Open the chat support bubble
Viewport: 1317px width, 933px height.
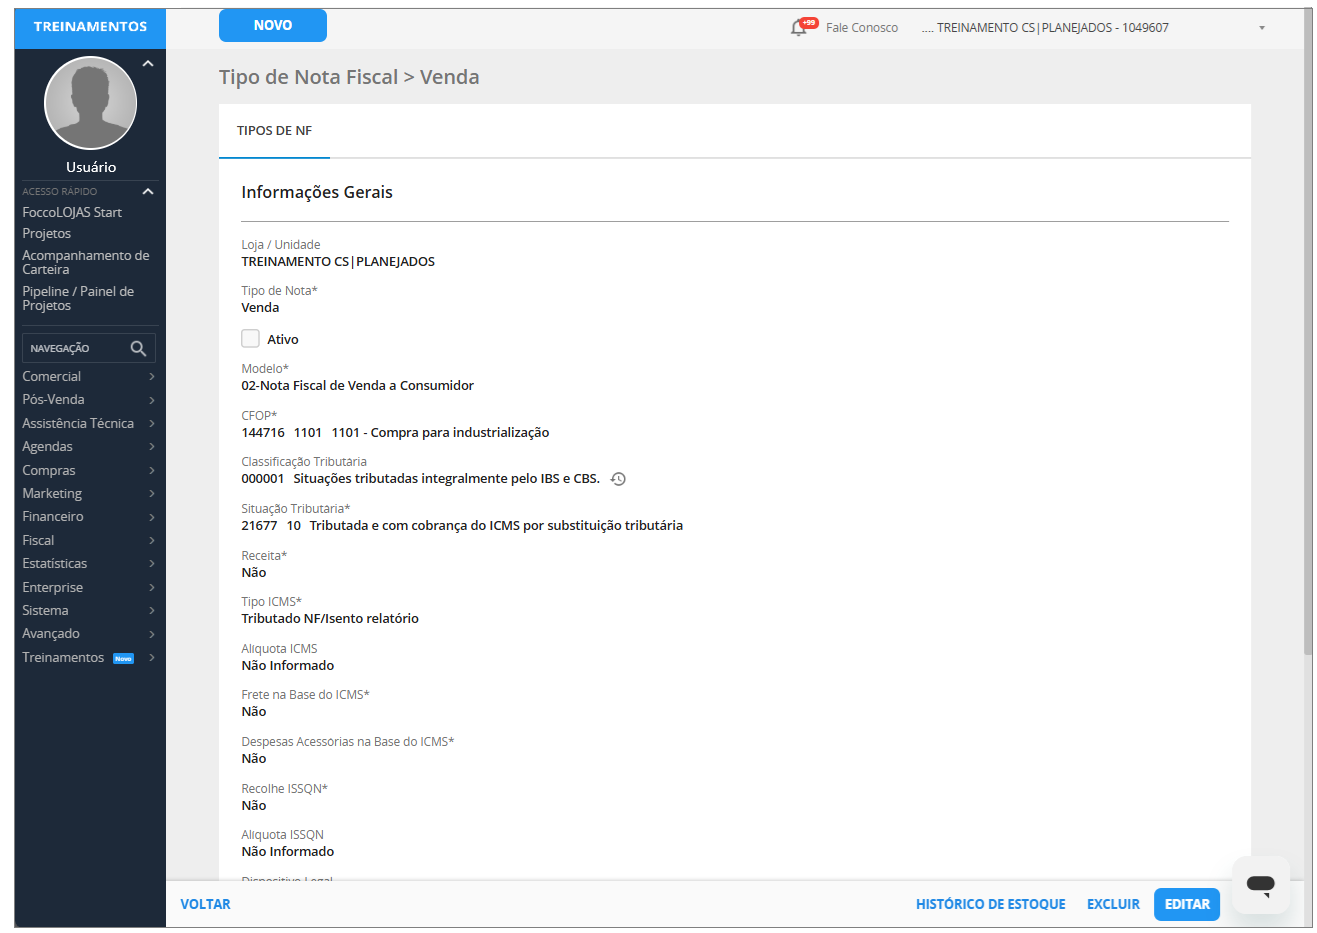pyautogui.click(x=1260, y=884)
